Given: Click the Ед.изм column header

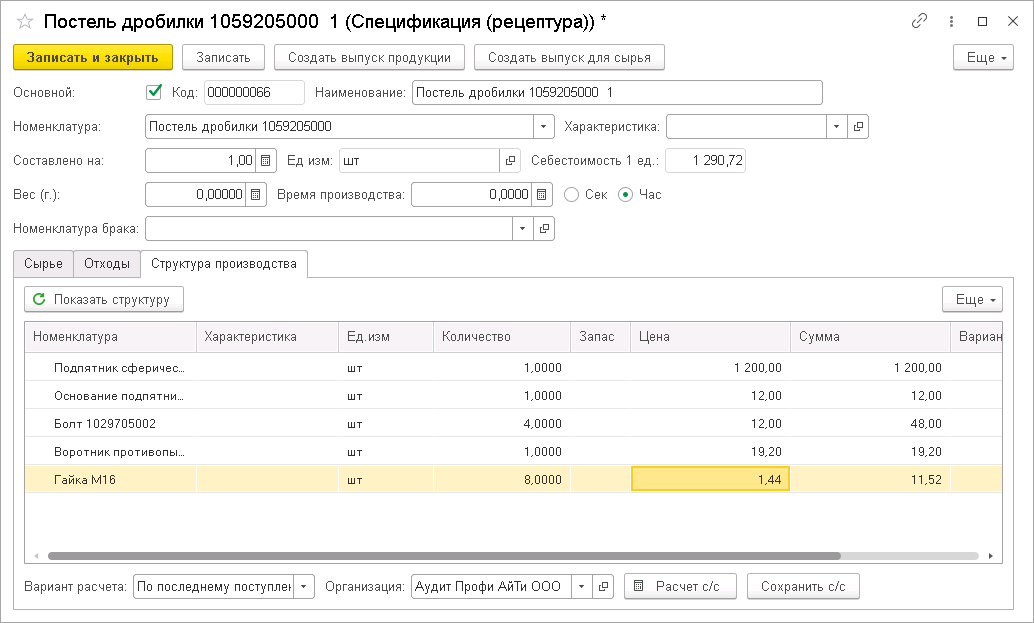Looking at the screenshot, I should click(386, 336).
